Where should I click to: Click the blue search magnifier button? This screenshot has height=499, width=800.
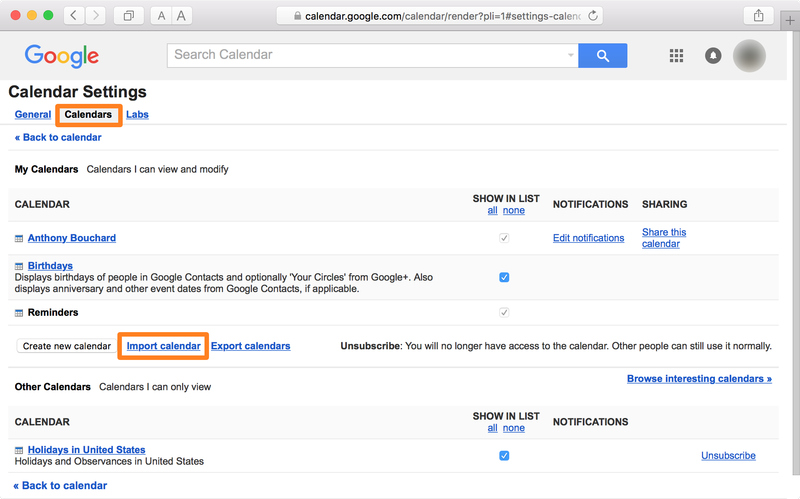603,55
